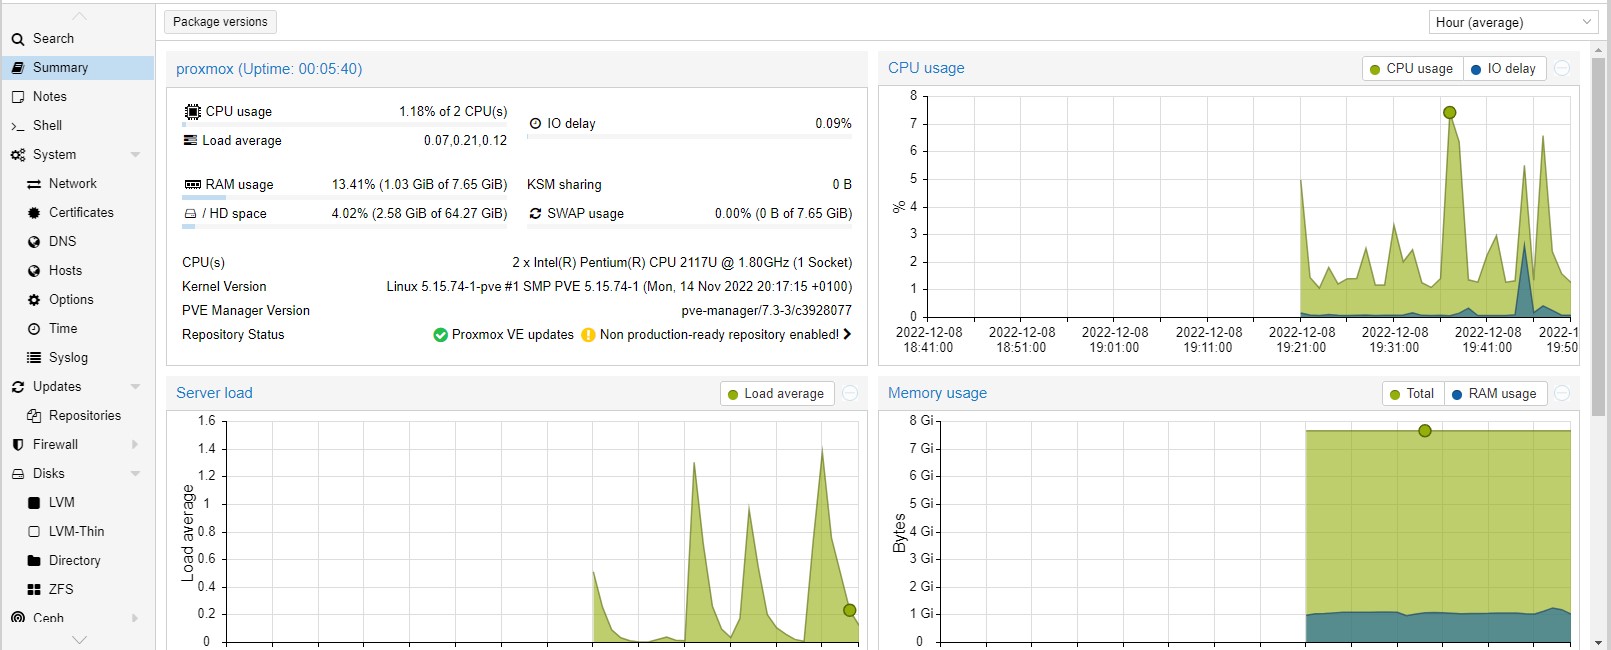
Task: Click the Time clock icon
Action: pyautogui.click(x=34, y=329)
